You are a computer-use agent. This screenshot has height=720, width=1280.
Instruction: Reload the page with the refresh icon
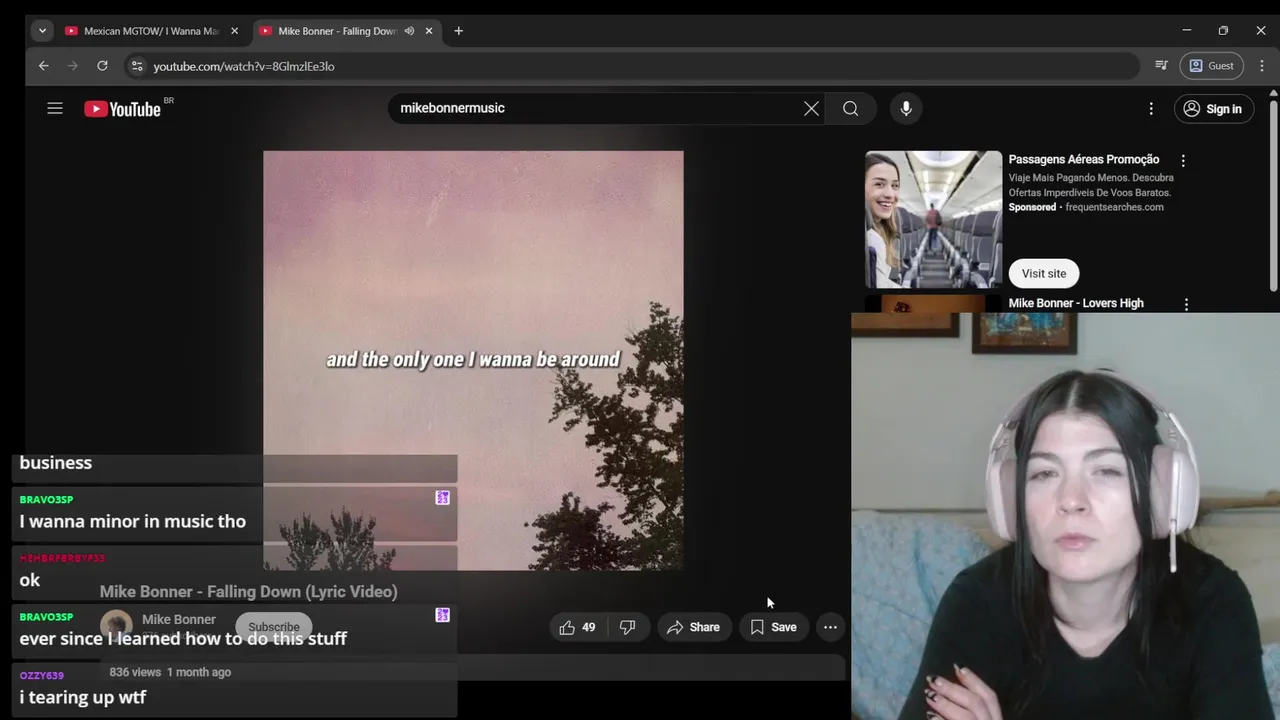pos(102,66)
